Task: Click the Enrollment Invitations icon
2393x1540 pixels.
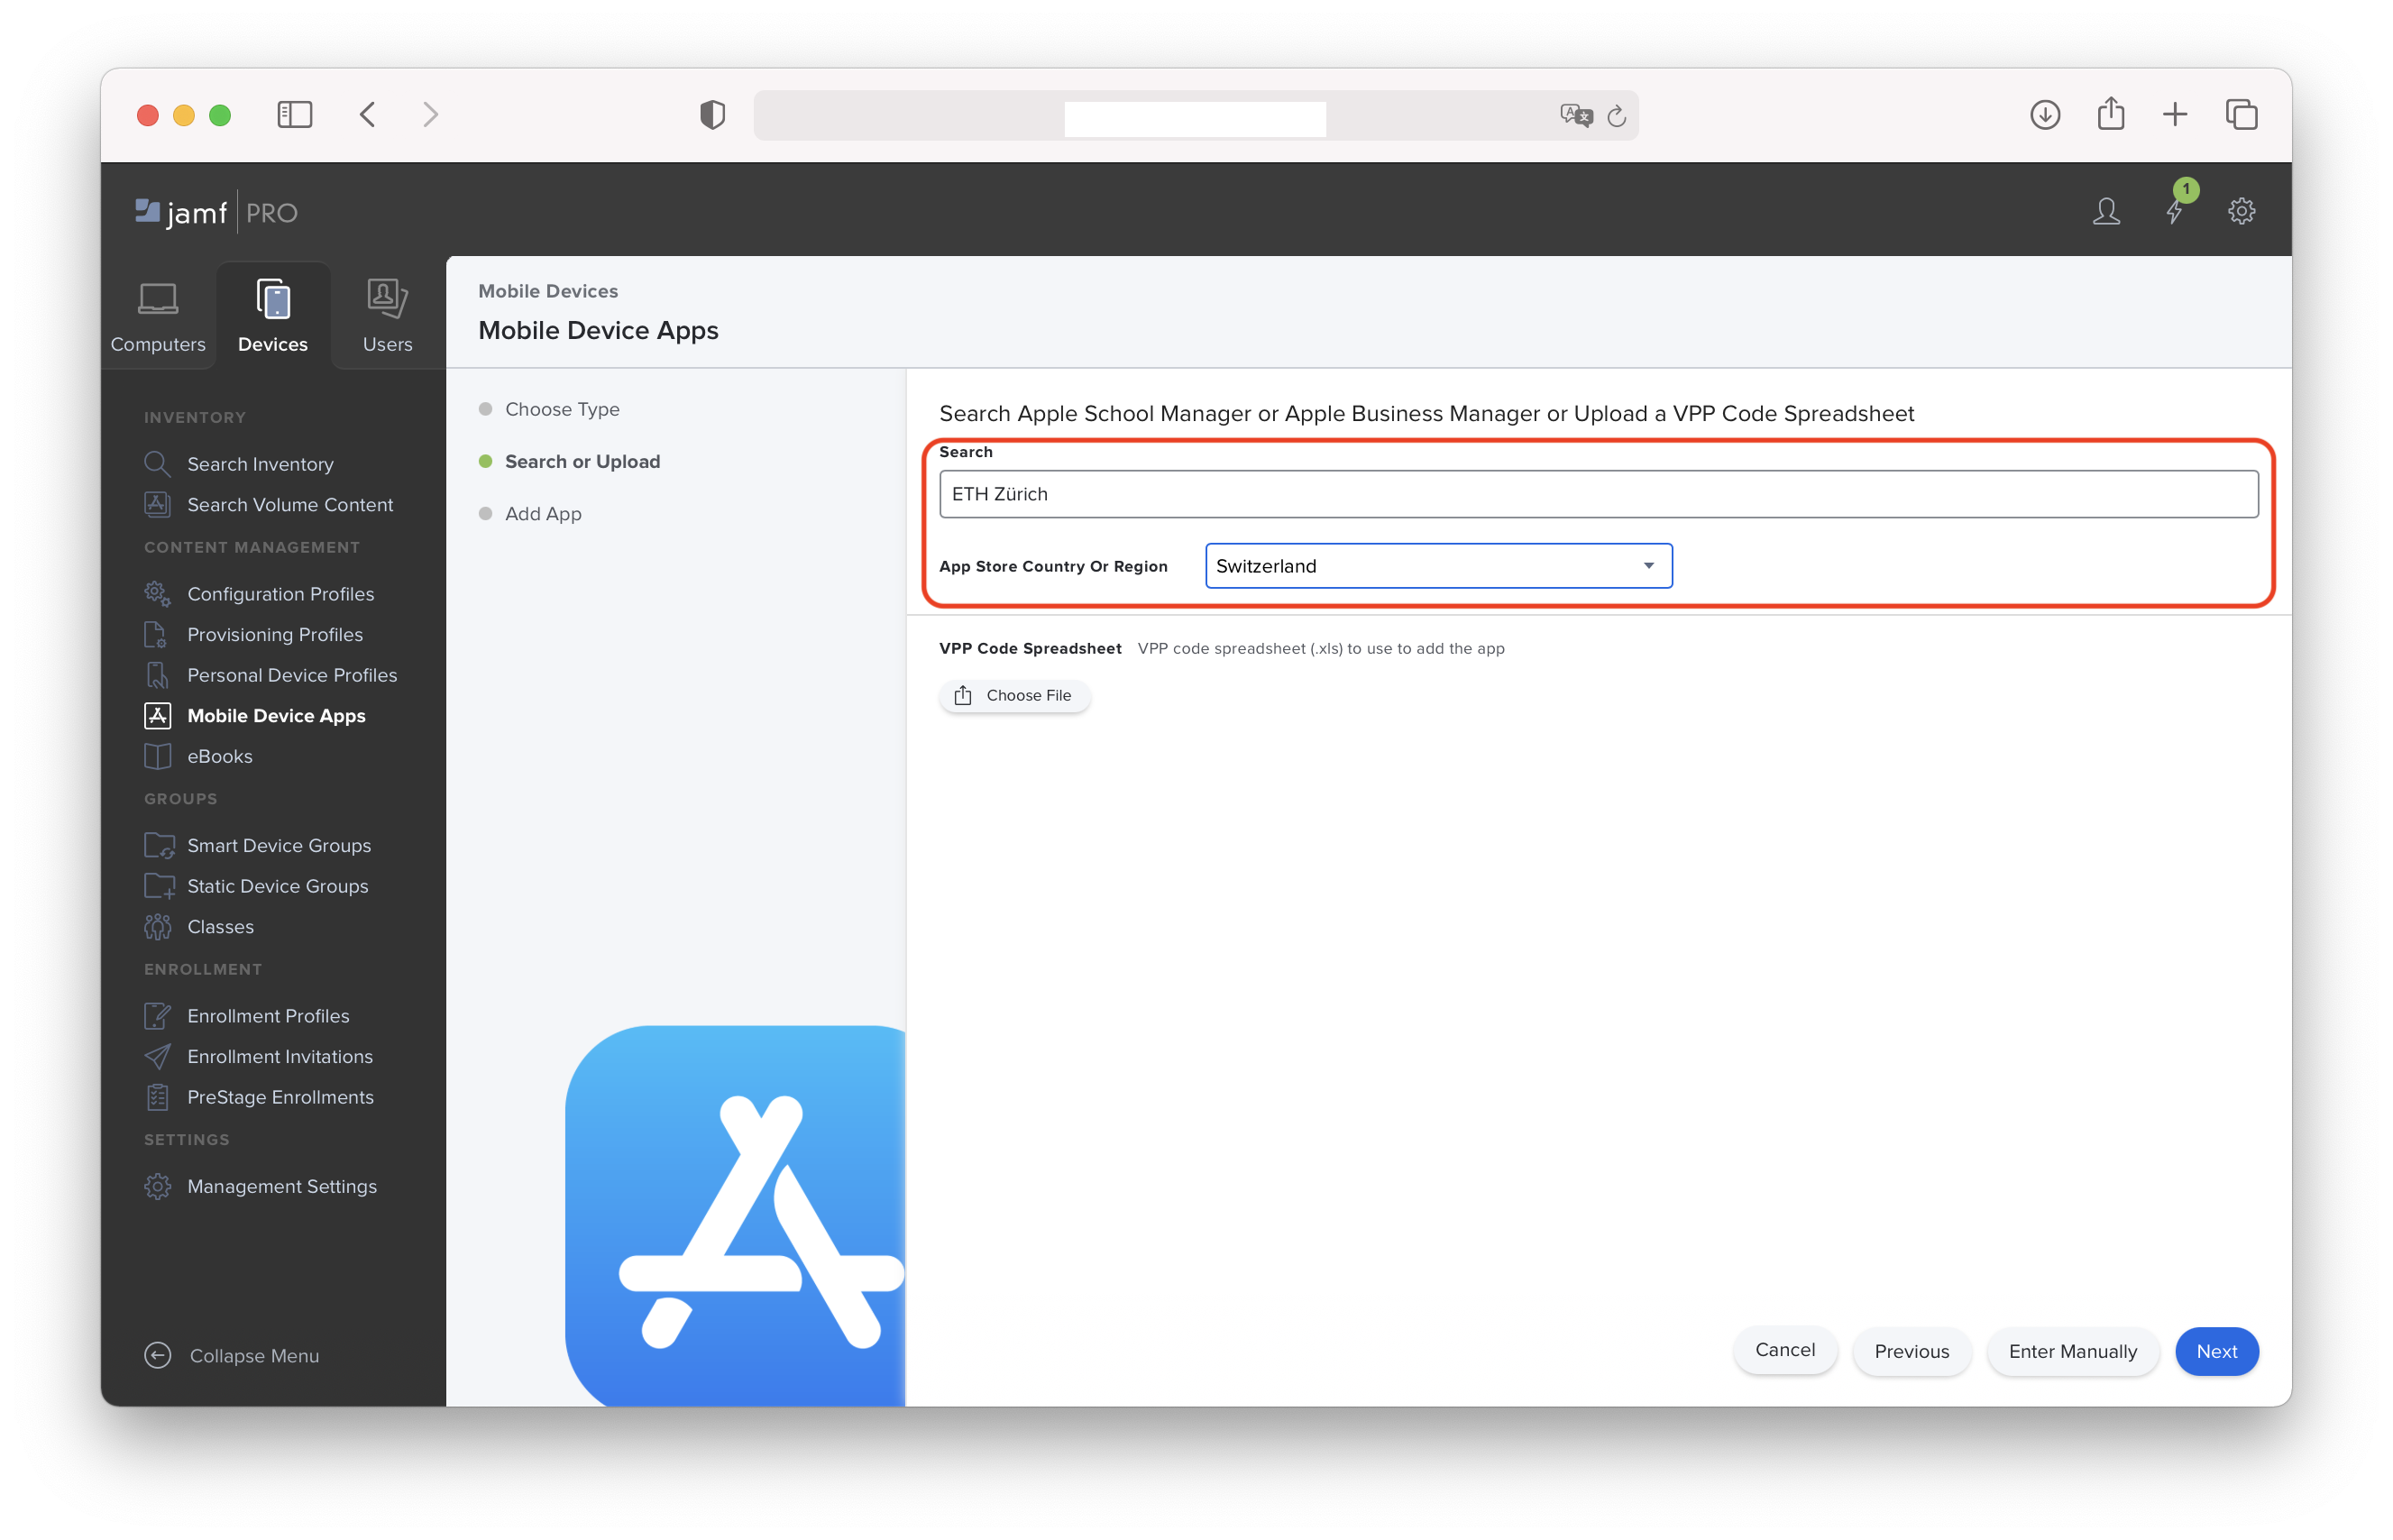Action: pos(160,1055)
